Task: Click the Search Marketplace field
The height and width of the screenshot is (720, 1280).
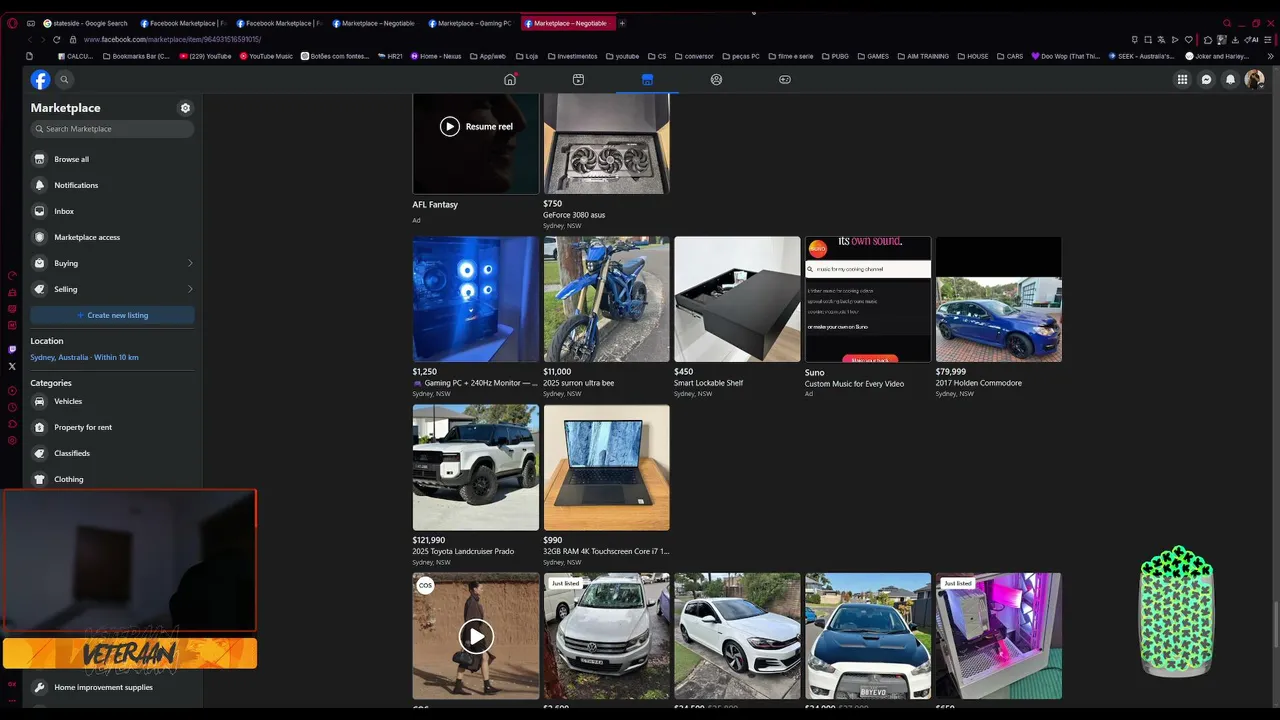Action: (112, 129)
